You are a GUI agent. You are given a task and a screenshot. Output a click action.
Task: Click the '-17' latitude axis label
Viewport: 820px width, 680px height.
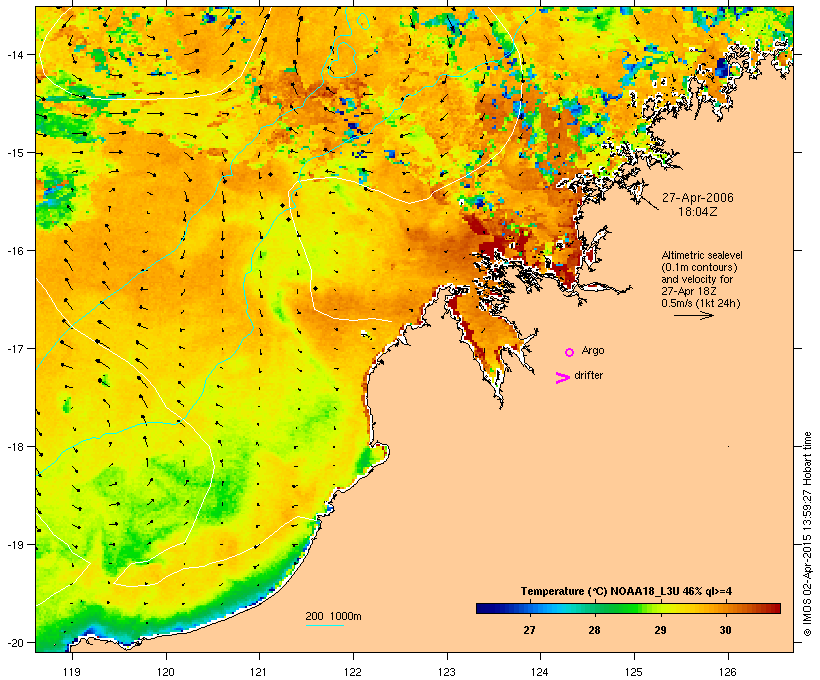coord(15,348)
